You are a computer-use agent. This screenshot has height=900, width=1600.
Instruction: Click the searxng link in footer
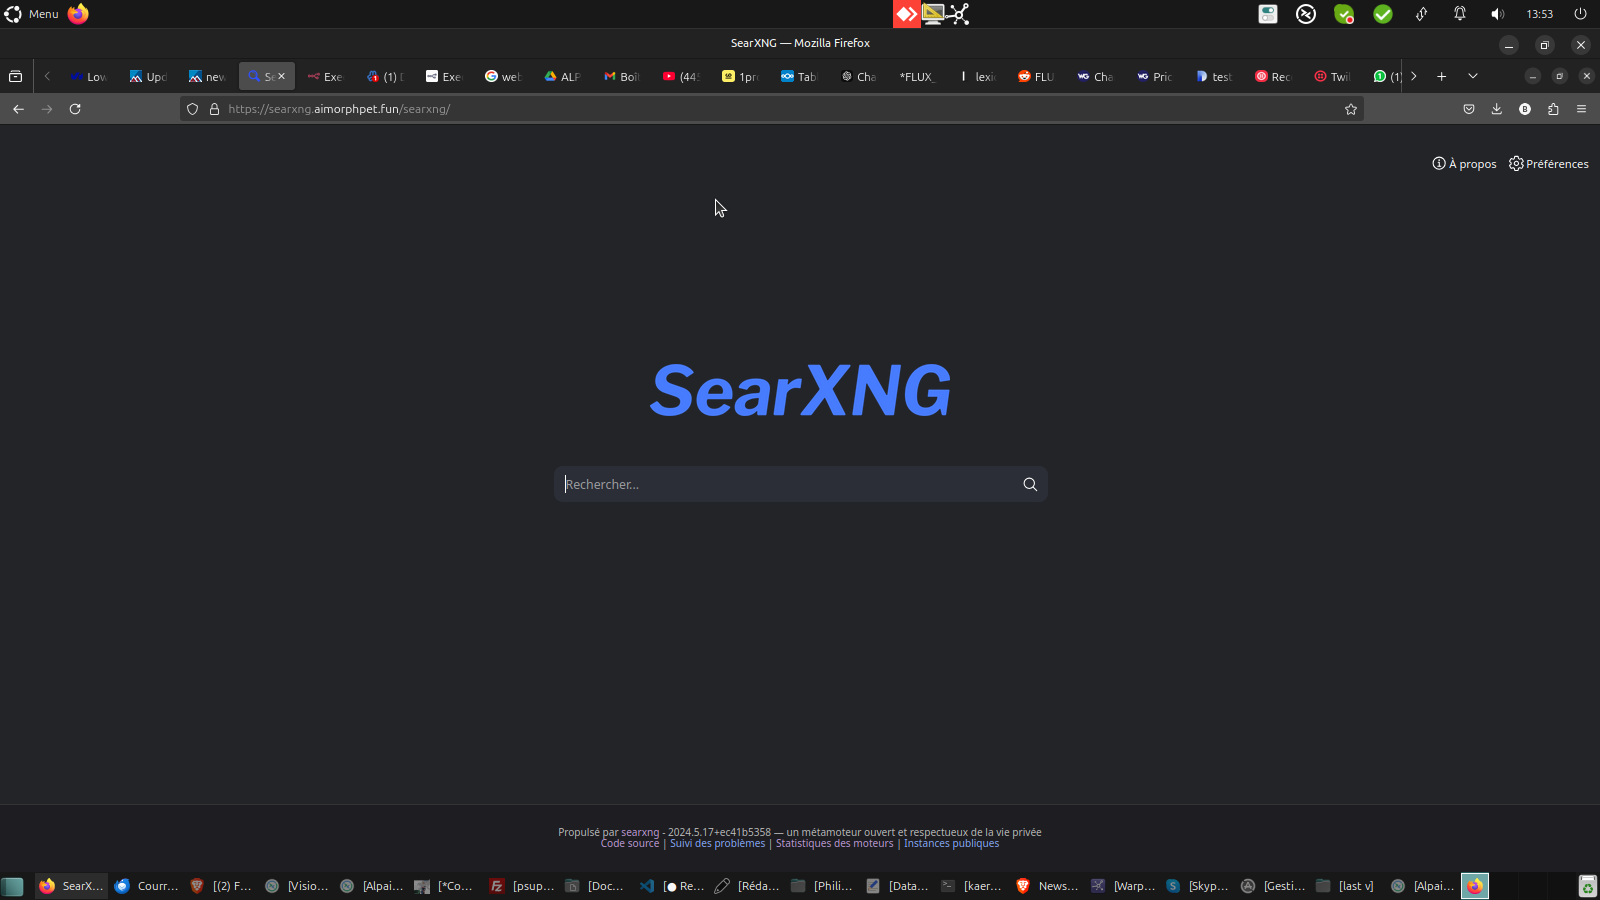(x=640, y=832)
